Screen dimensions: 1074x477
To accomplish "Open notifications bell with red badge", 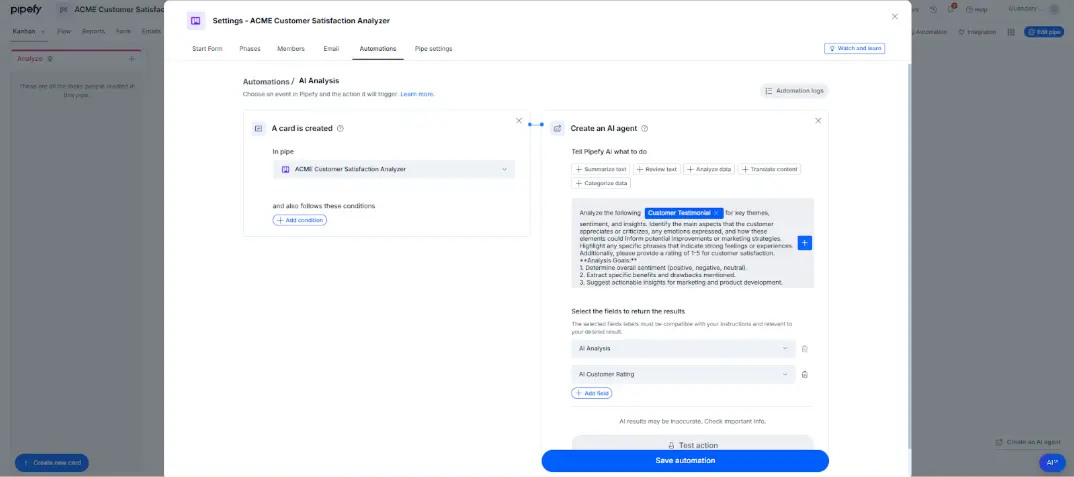I will pyautogui.click(x=951, y=9).
